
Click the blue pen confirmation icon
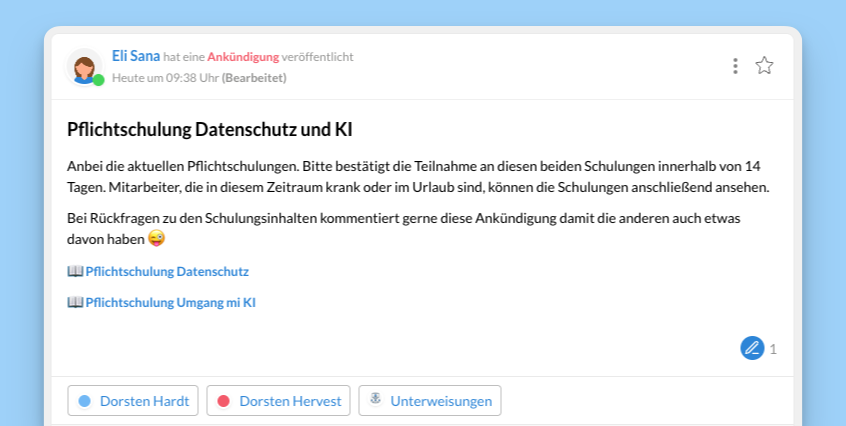click(752, 348)
